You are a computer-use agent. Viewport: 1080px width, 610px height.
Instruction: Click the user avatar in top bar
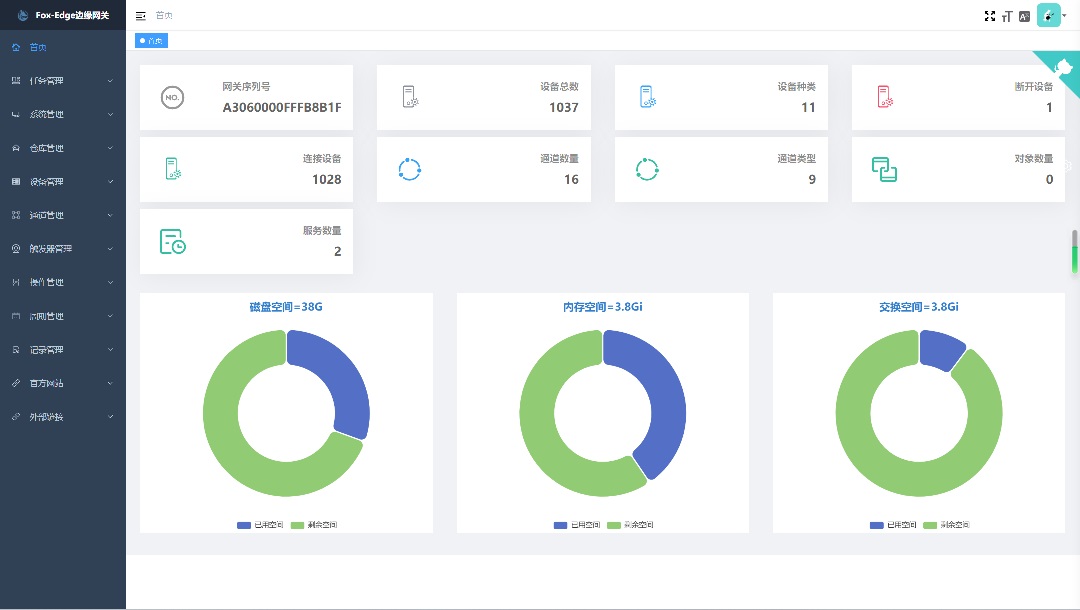click(1048, 15)
